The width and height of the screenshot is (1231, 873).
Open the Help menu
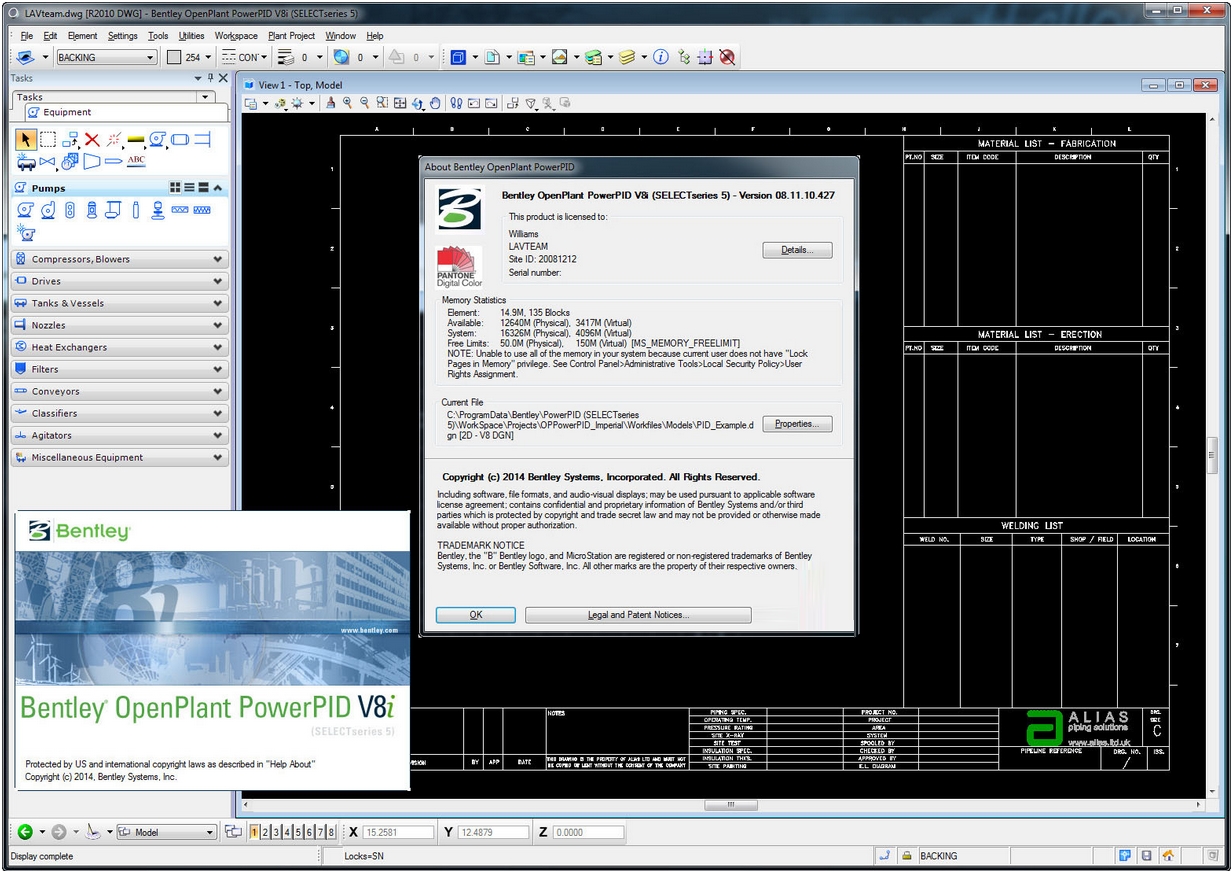[x=375, y=36]
